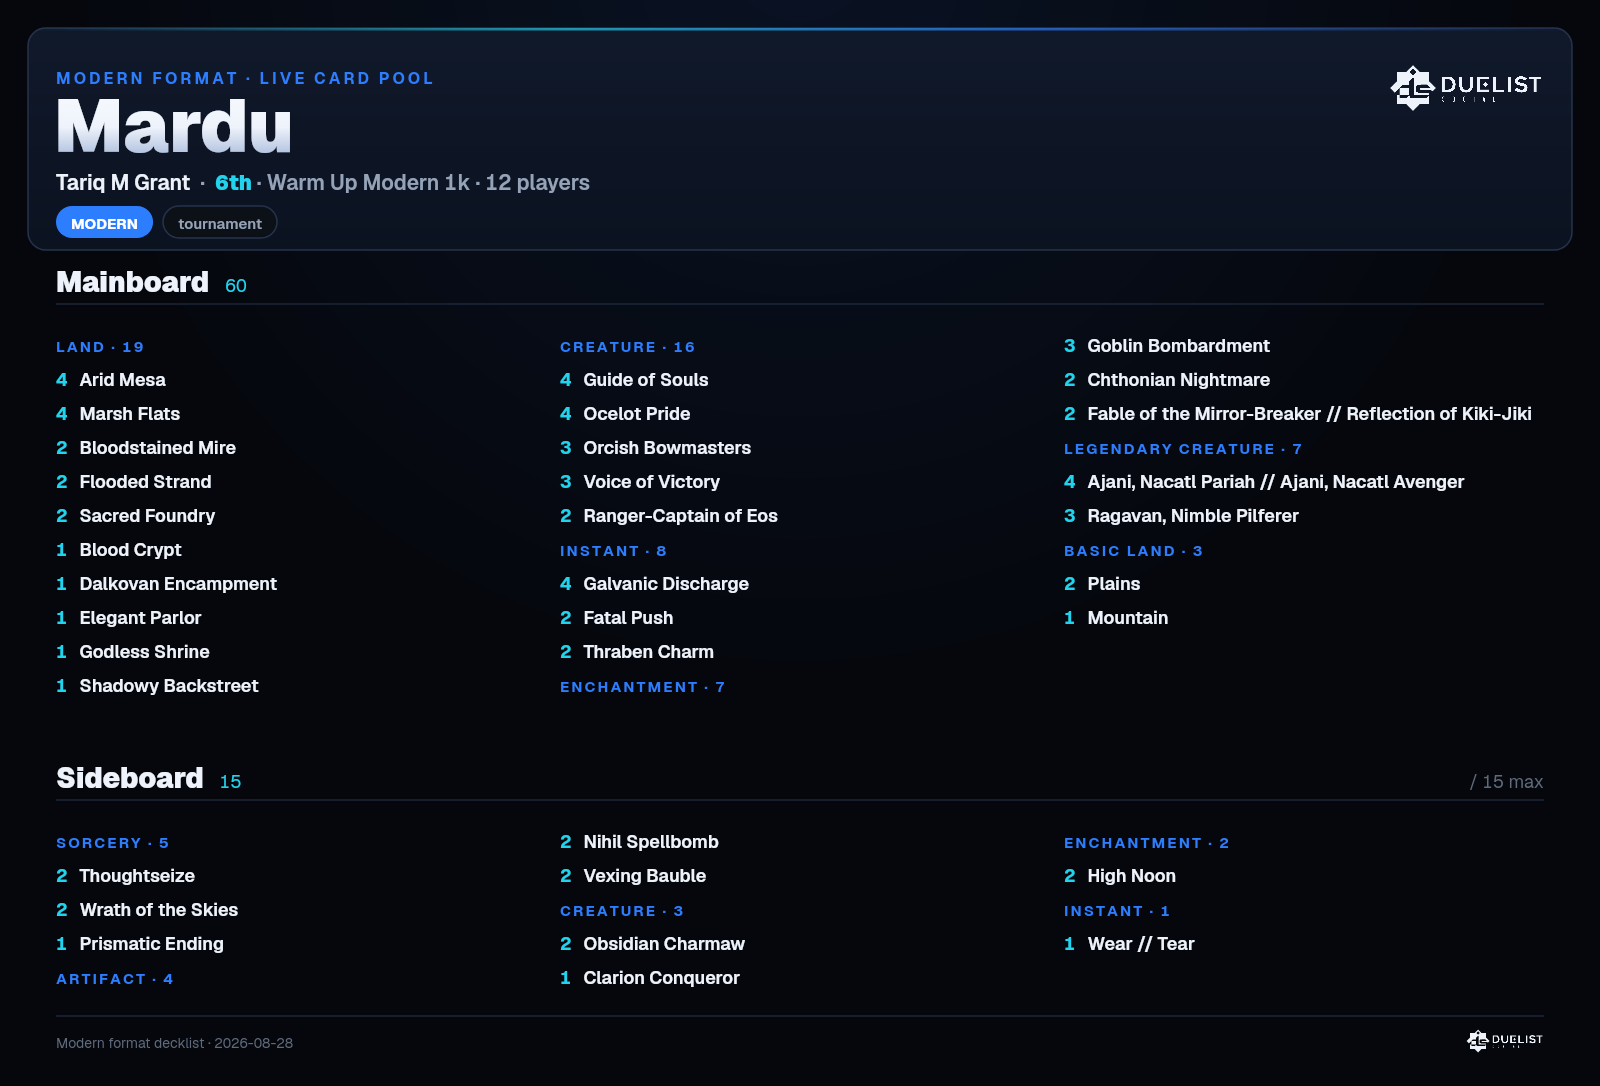Open the Wear // Tear card
The width and height of the screenshot is (1600, 1086).
[1141, 944]
